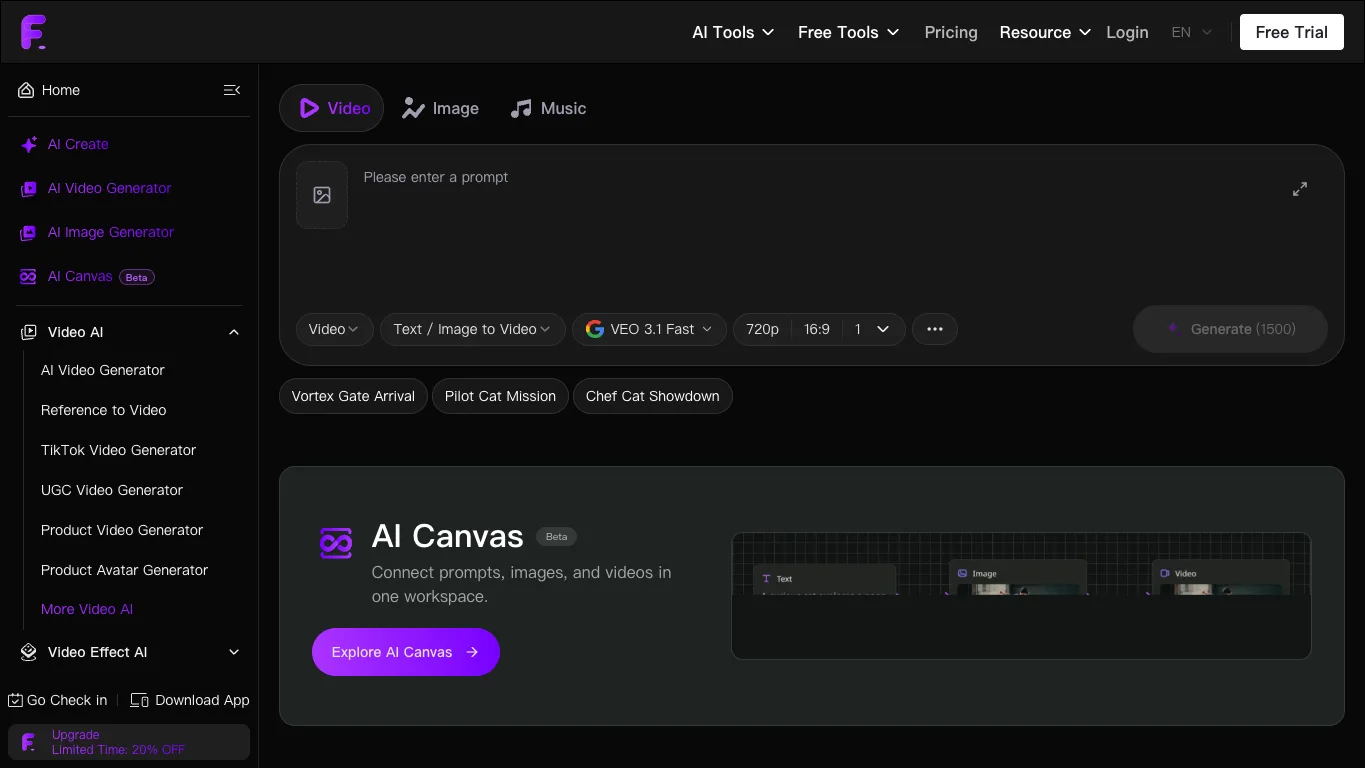Click the purple F logo in header
Image resolution: width=1365 pixels, height=768 pixels.
click(33, 32)
